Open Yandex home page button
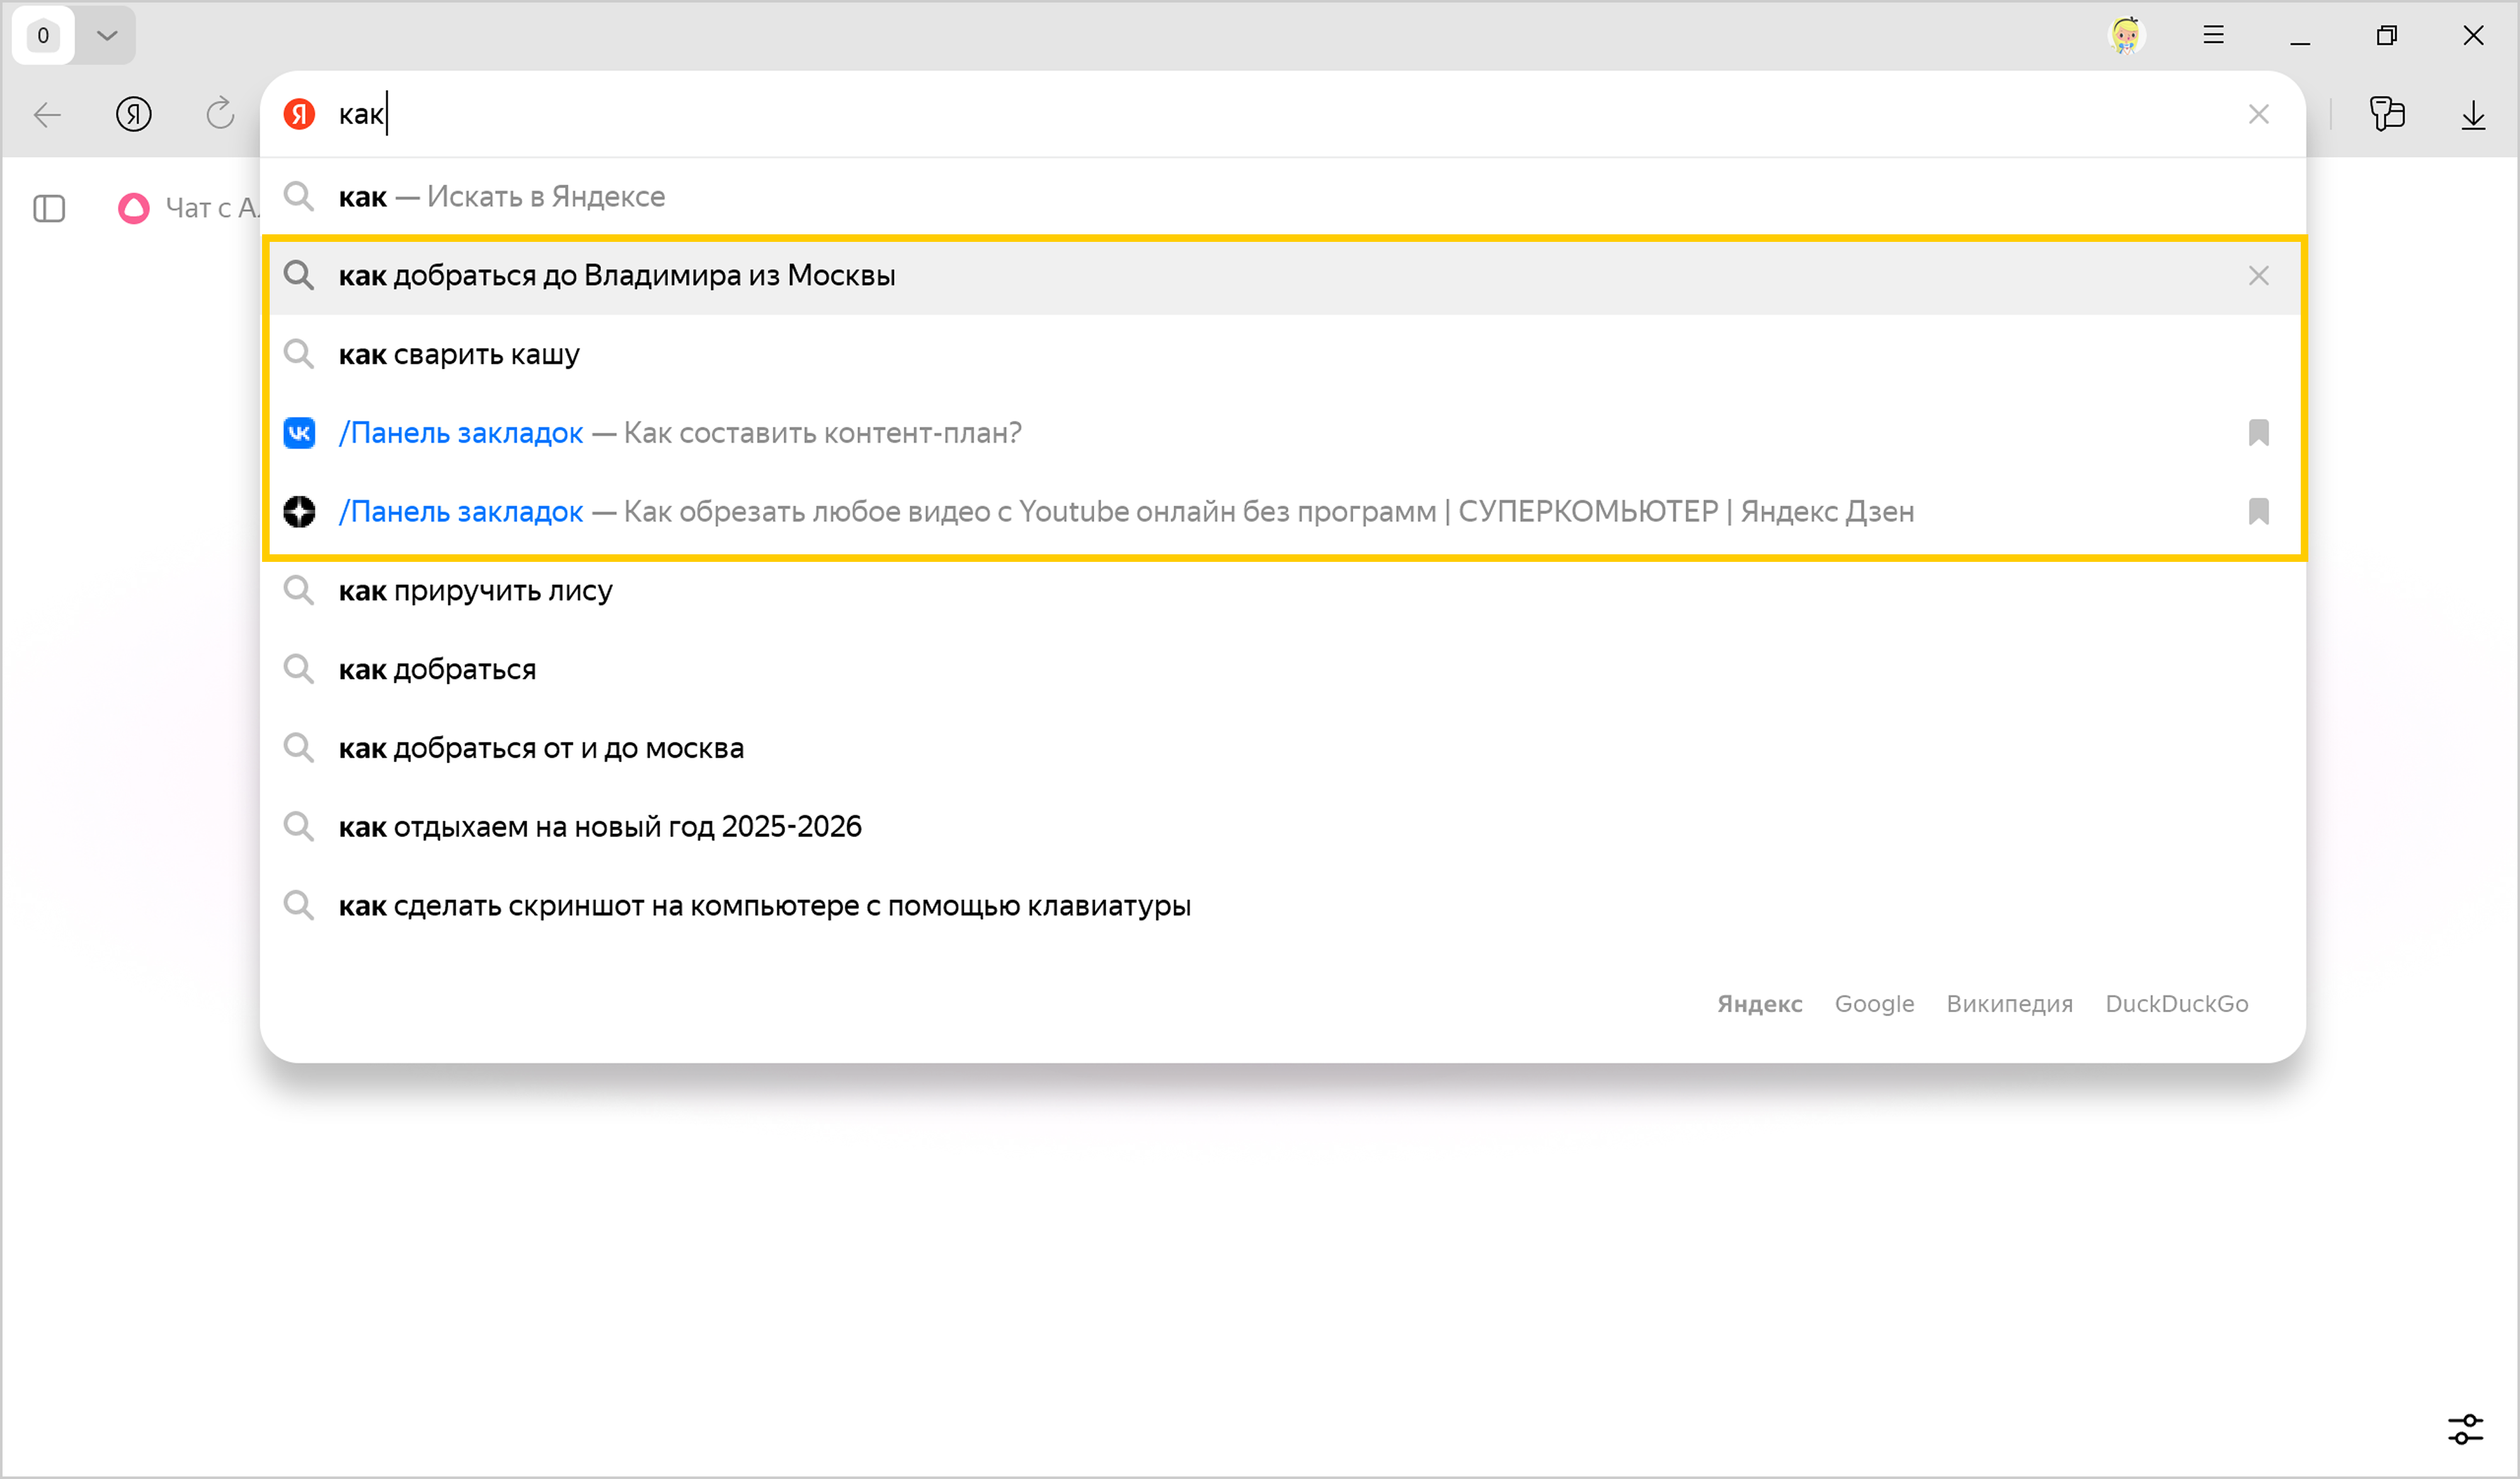 (x=133, y=115)
